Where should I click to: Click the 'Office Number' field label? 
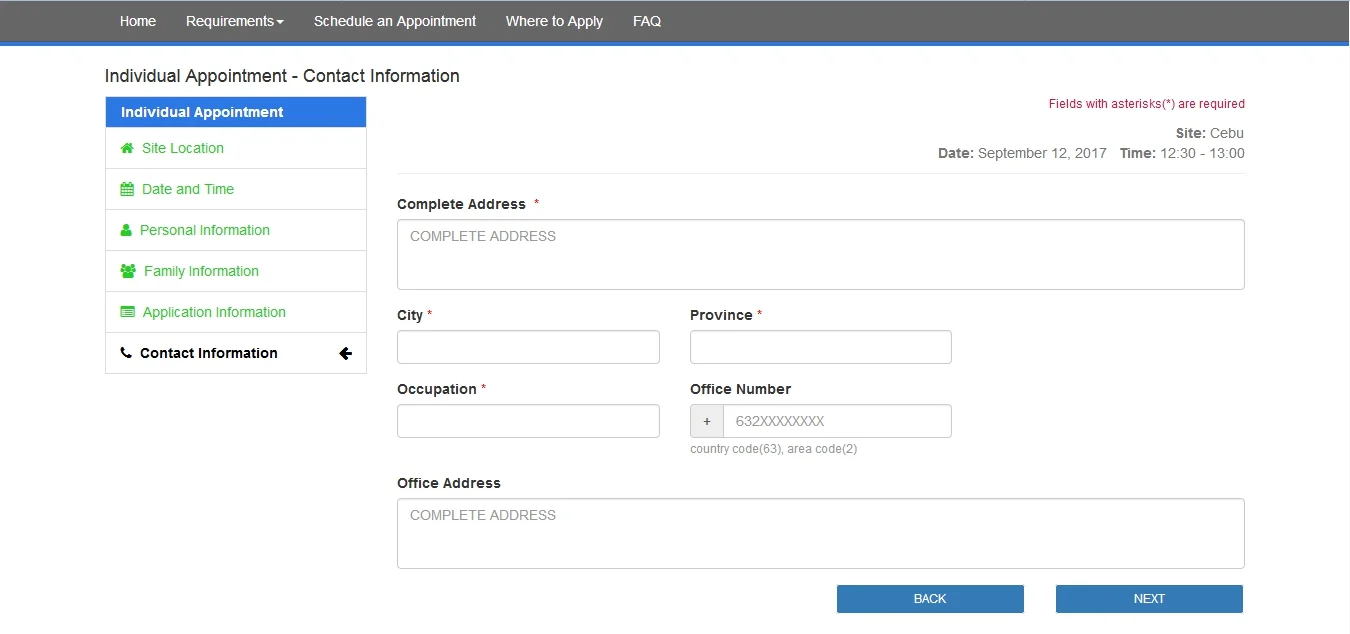[740, 389]
